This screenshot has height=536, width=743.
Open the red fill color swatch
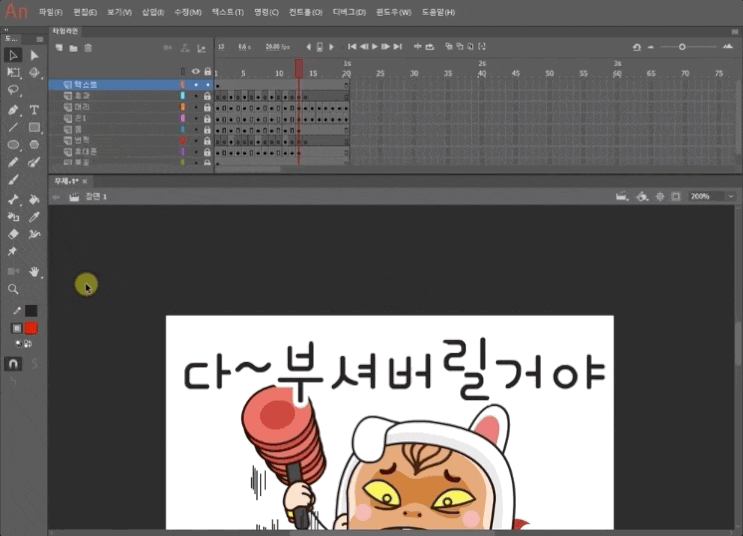tap(31, 328)
